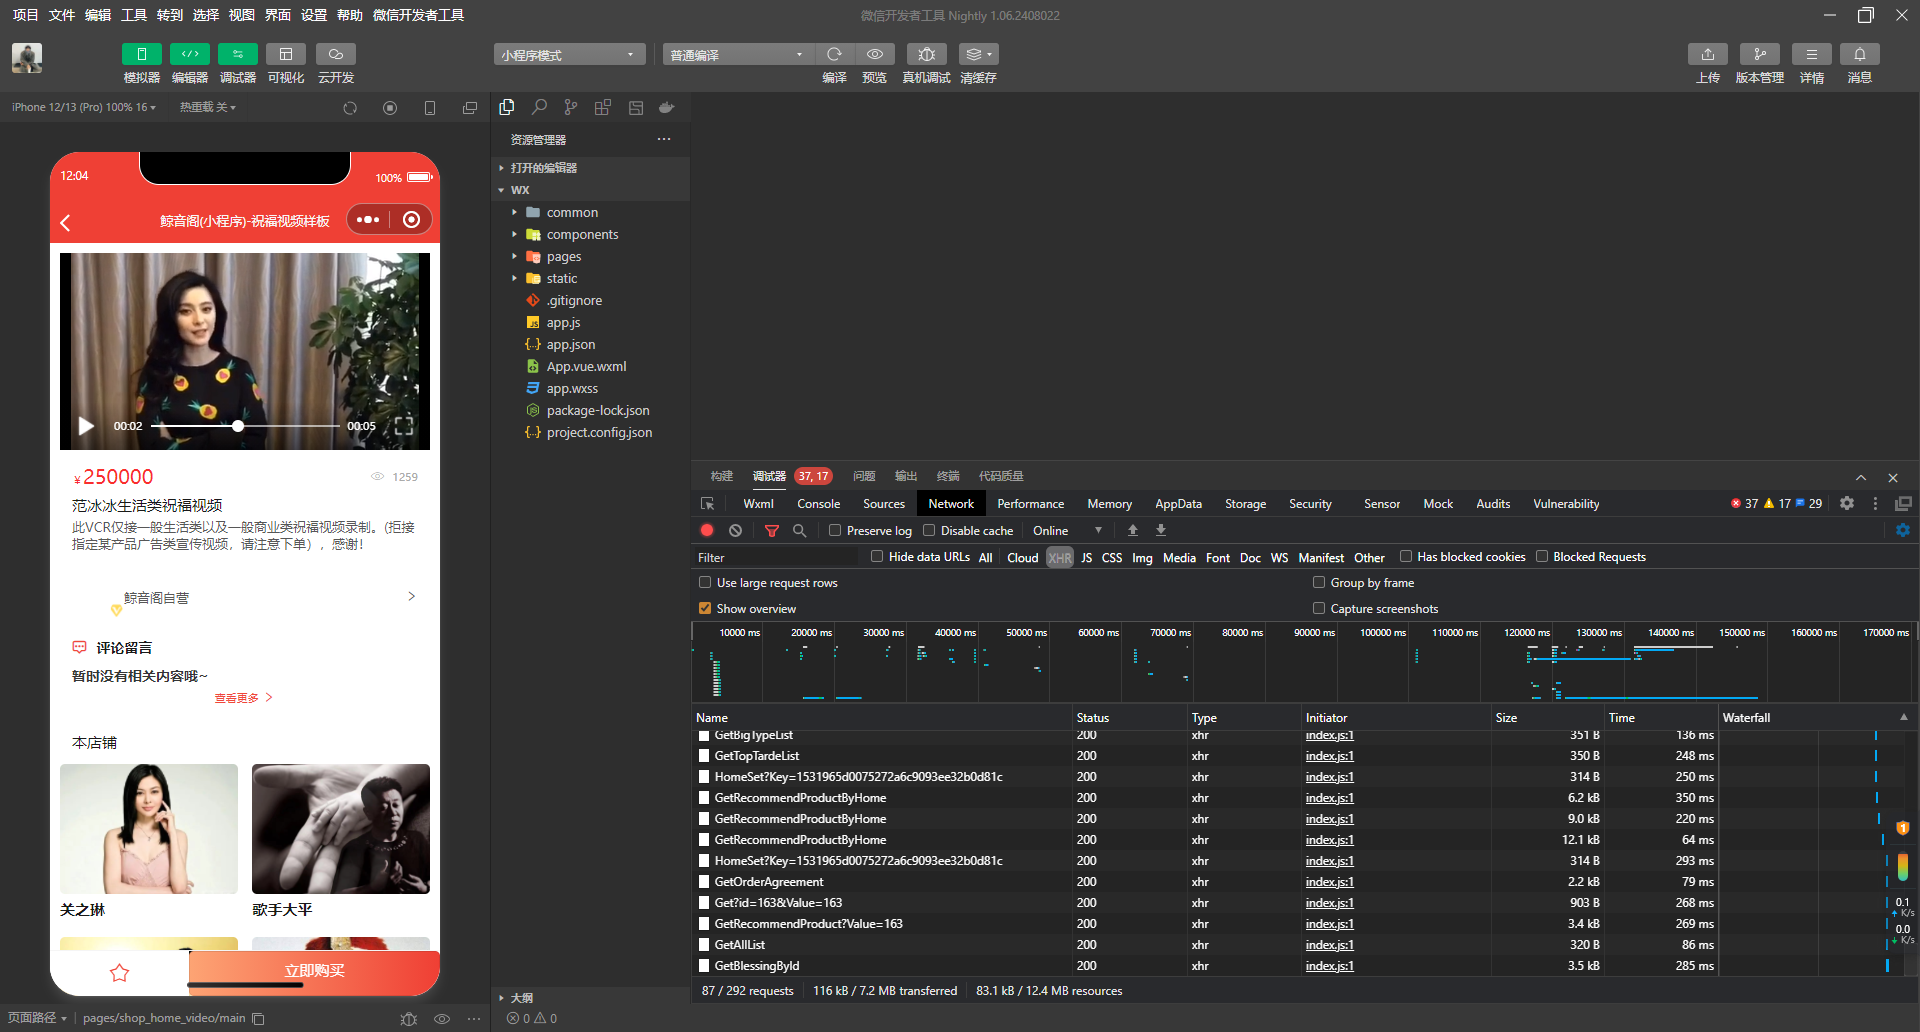Open DevTools settings gear icon
This screenshot has width=1920, height=1032.
click(x=1847, y=504)
